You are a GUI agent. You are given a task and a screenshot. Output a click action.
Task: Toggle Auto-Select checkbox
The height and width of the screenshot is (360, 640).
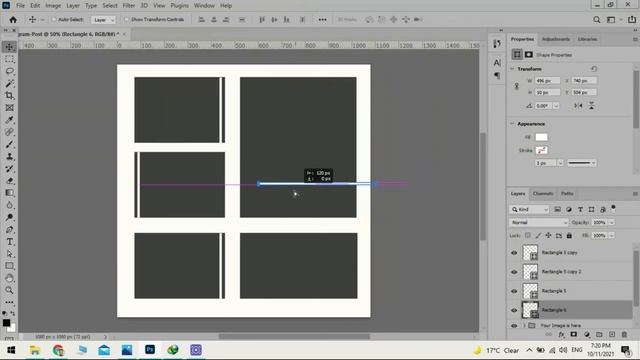(x=54, y=20)
